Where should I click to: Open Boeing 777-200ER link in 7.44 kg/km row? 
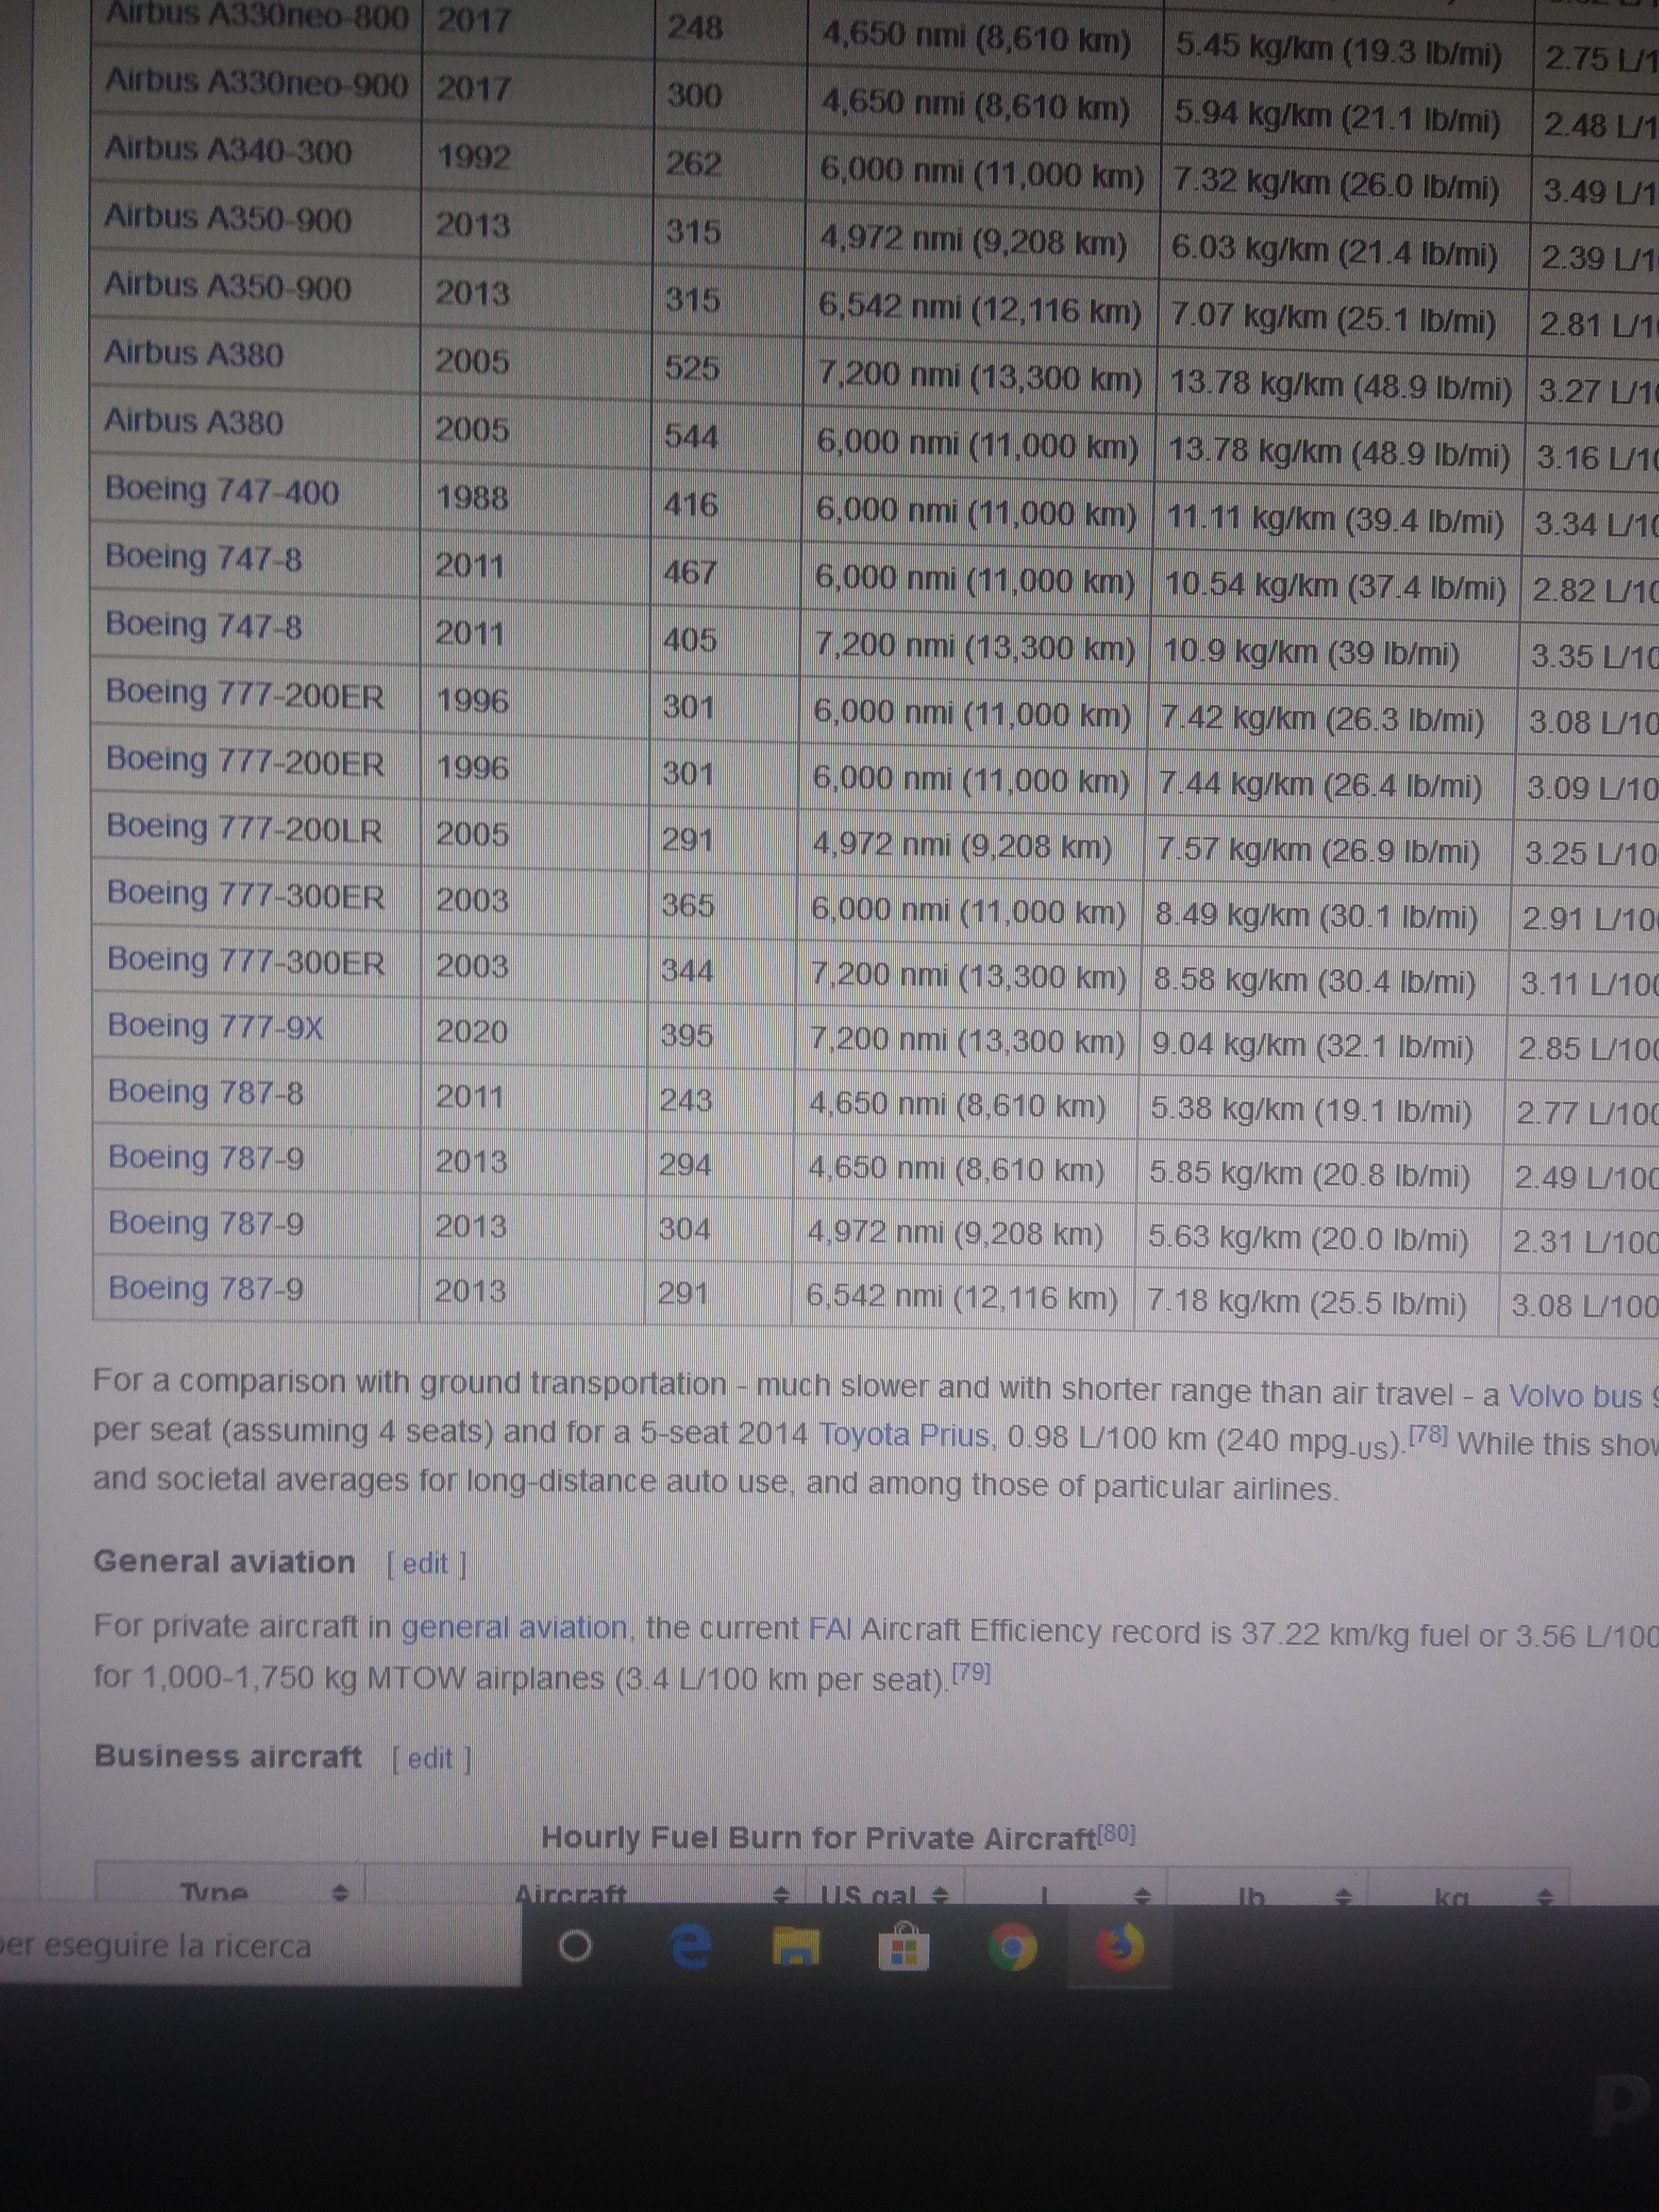(245, 761)
